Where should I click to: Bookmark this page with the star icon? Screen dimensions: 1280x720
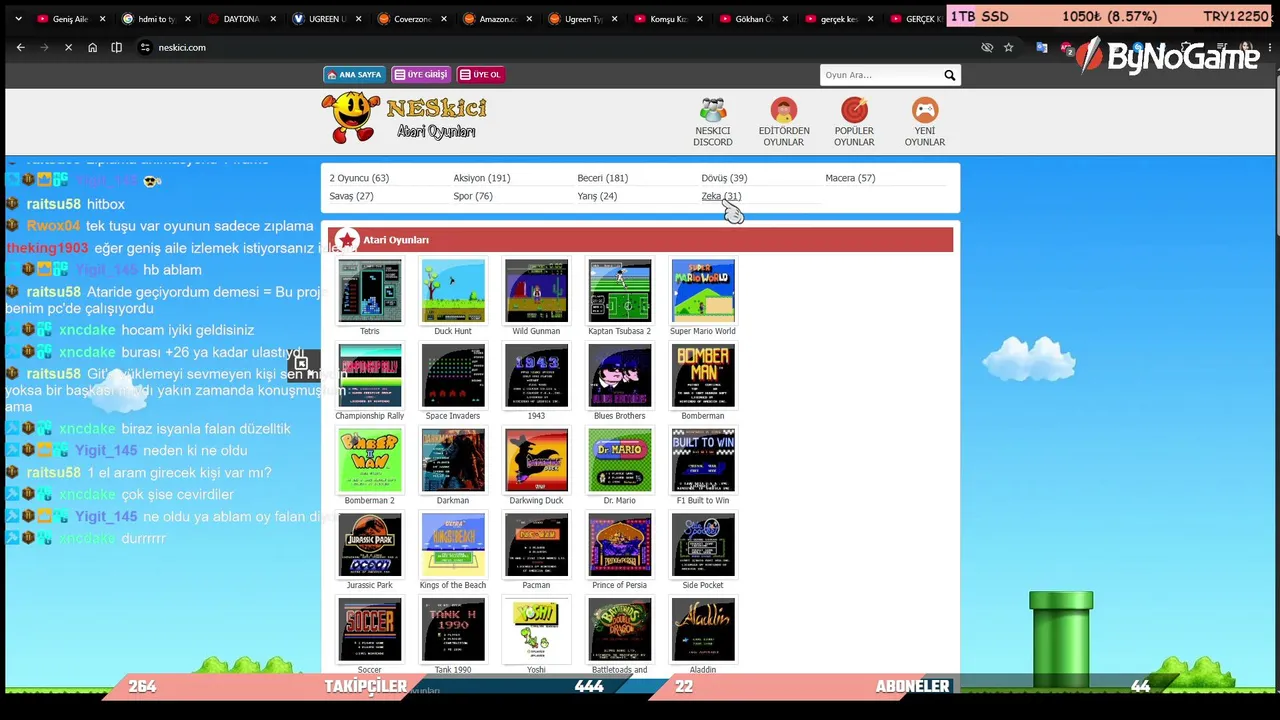1008,47
